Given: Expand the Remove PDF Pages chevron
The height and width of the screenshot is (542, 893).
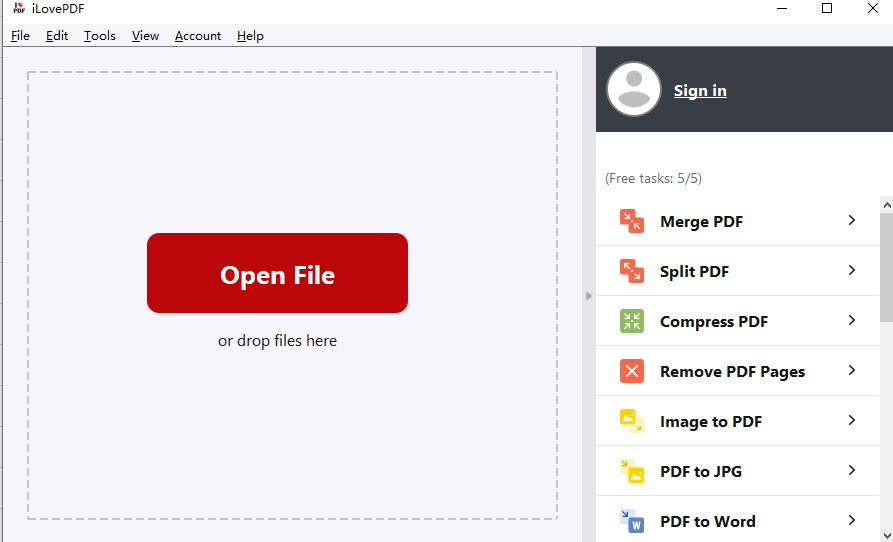Looking at the screenshot, I should [851, 371].
